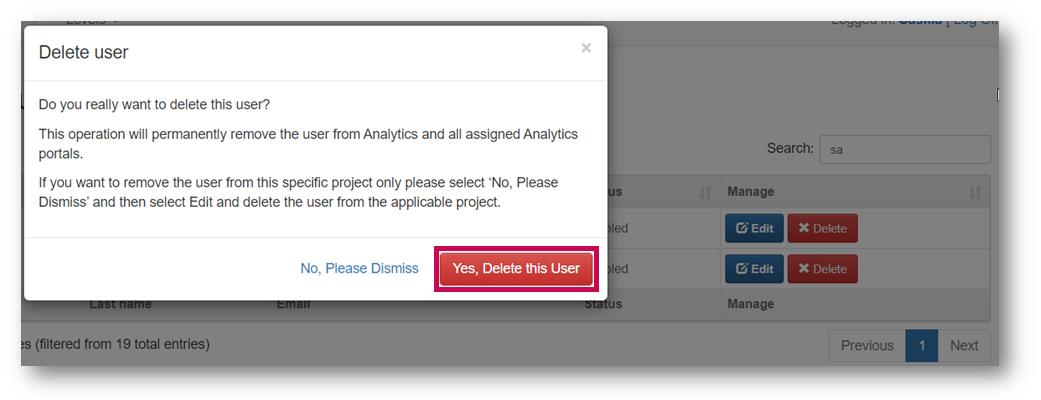The image size is (1041, 400).
Task: Select the Manage column header text
Action: pyautogui.click(x=750, y=191)
